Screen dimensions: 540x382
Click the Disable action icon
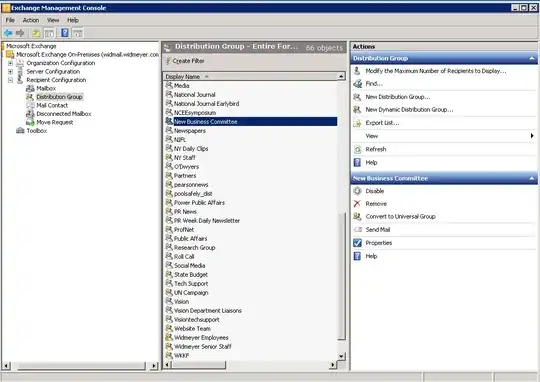pos(357,191)
